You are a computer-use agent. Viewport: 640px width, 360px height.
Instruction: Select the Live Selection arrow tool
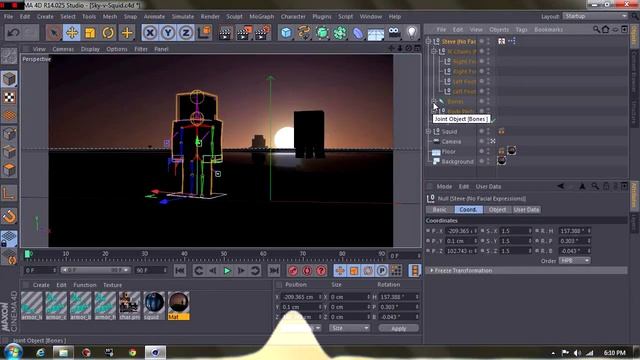click(x=53, y=33)
